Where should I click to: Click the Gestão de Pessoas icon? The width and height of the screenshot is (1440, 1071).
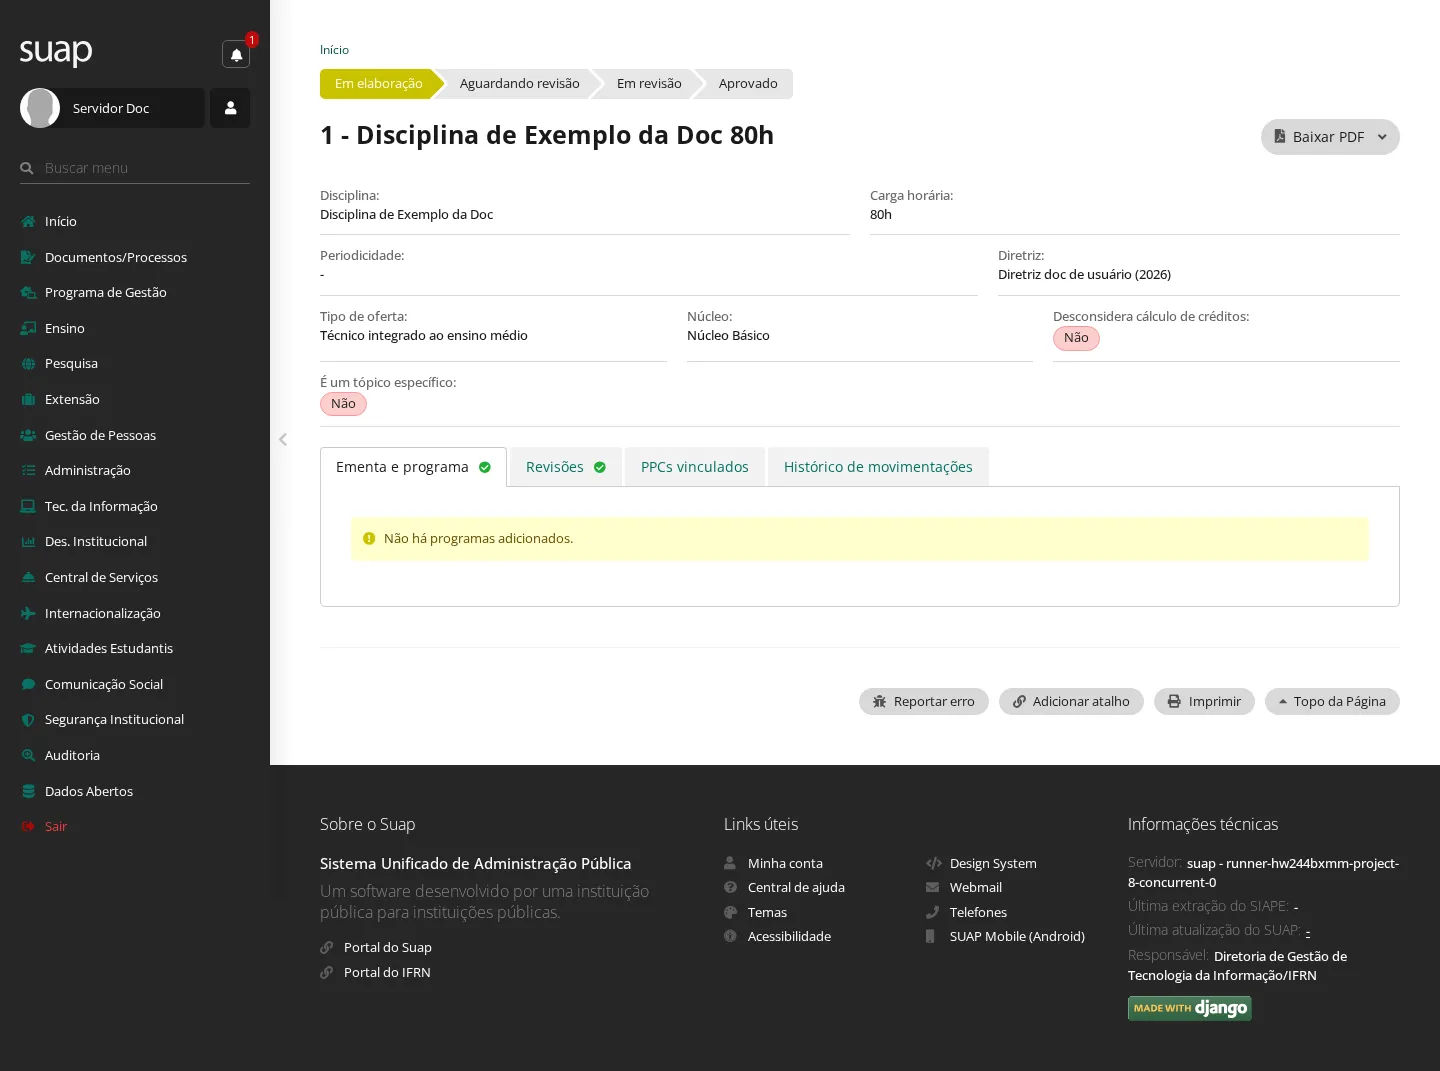click(28, 435)
